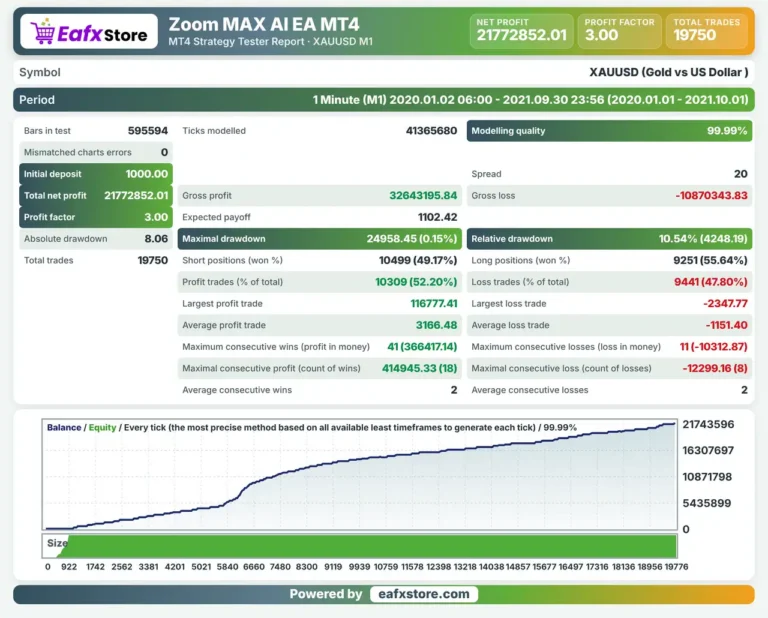The width and height of the screenshot is (768, 618).
Task: Click chart x-axis tick 5021
Action: [x=201, y=567]
